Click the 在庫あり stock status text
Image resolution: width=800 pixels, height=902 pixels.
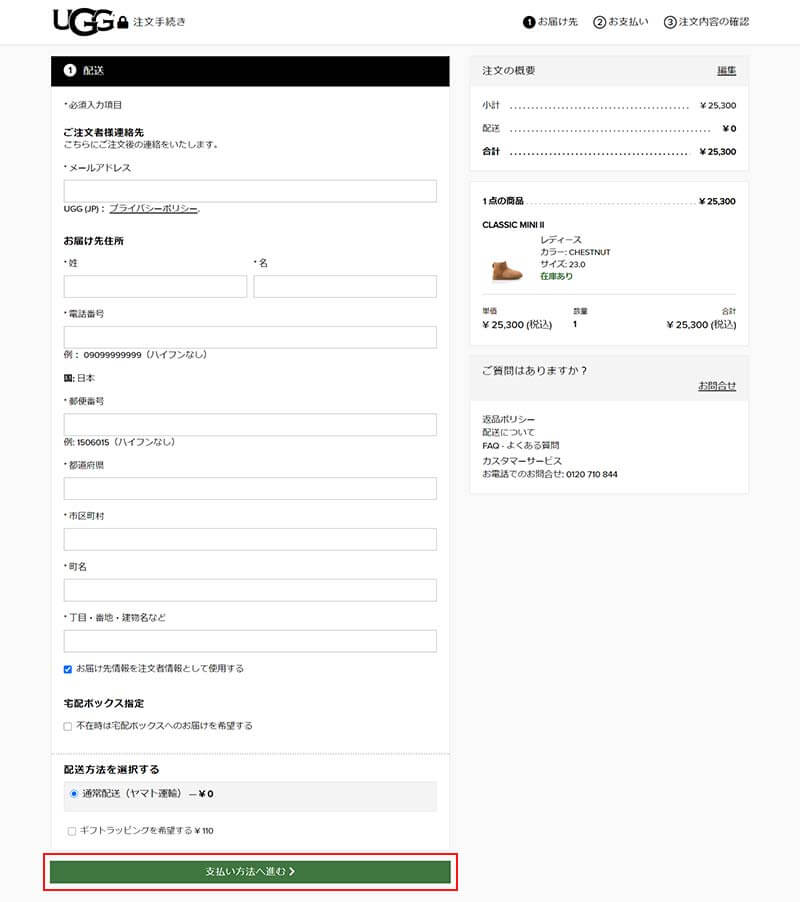coord(556,276)
